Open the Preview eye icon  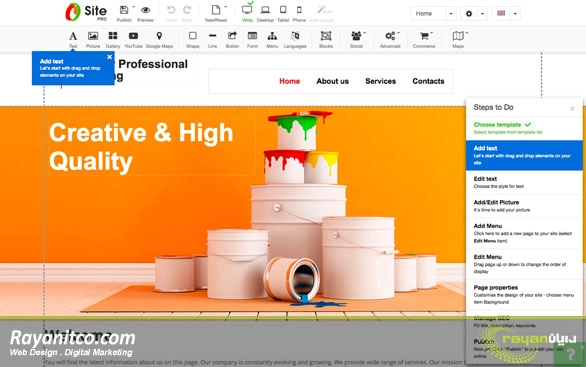click(145, 10)
